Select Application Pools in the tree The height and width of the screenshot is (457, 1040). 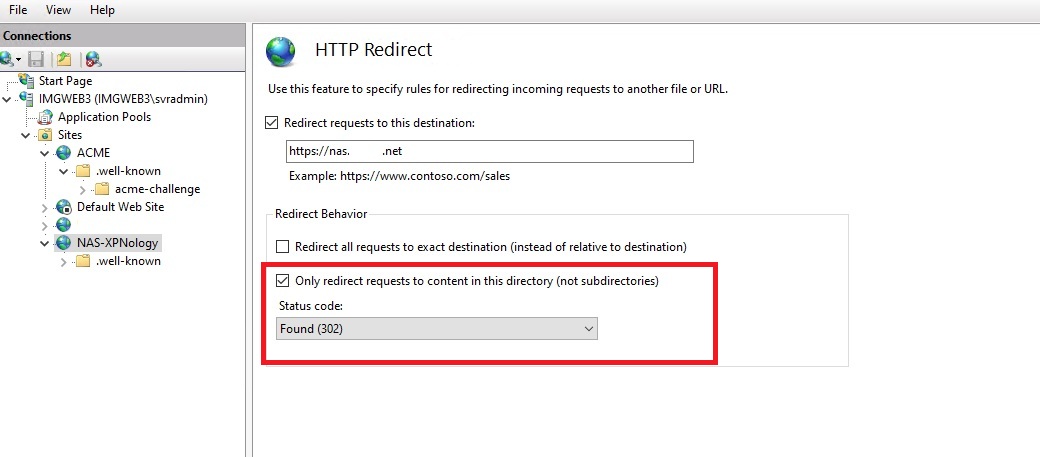(104, 117)
